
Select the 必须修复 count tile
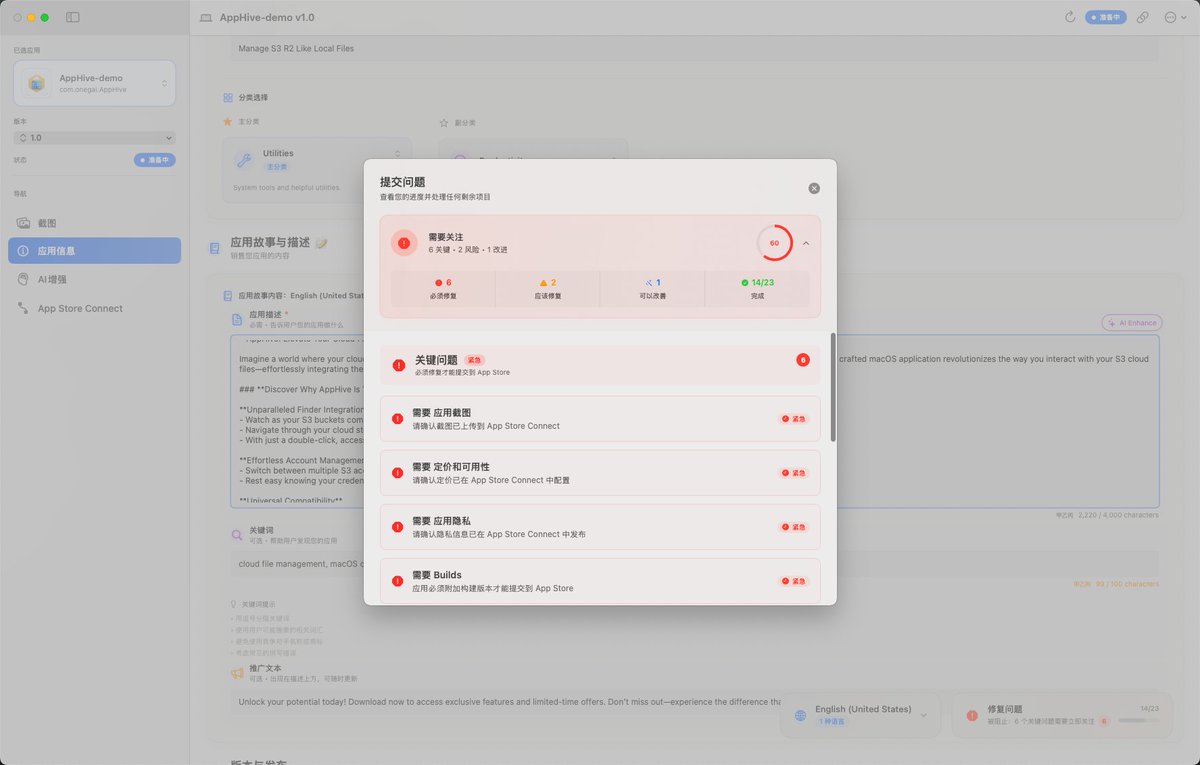coord(443,289)
